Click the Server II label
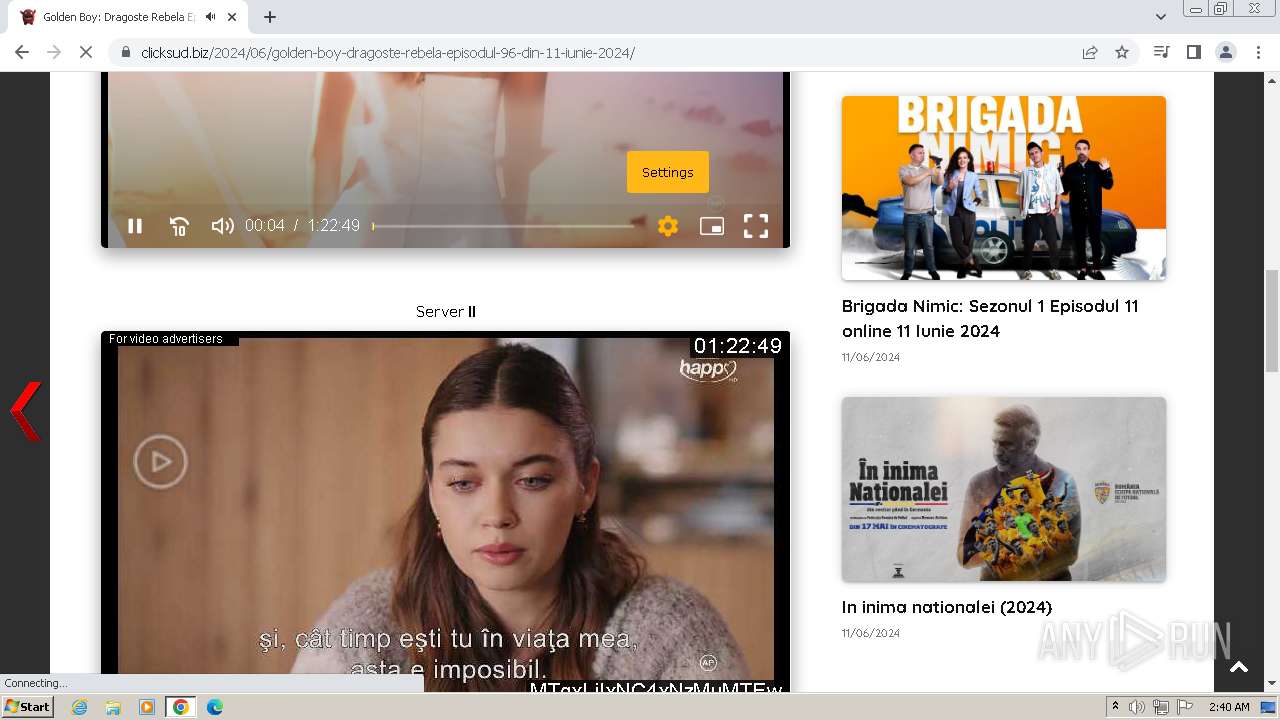 pos(446,312)
